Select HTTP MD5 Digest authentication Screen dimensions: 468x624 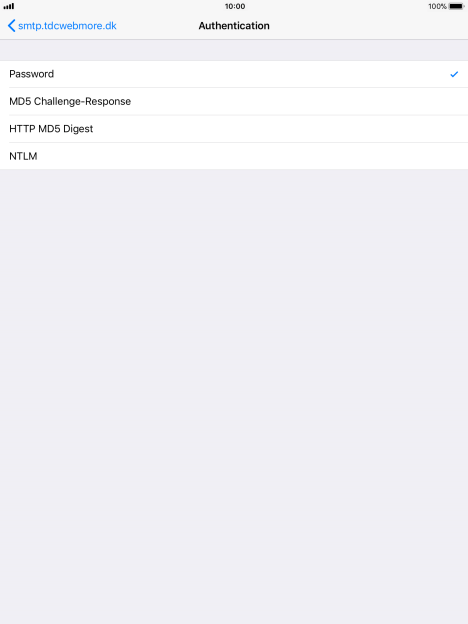234,129
